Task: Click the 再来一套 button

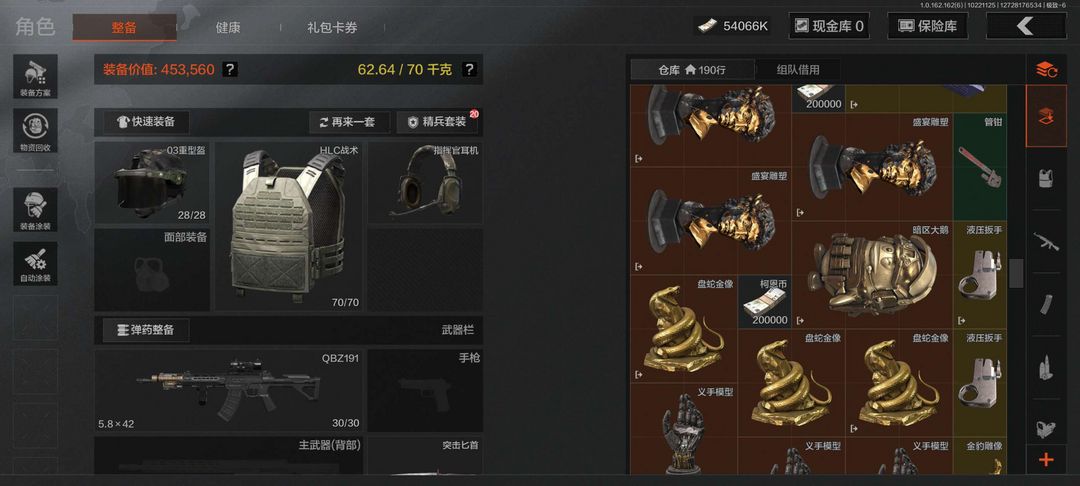Action: pos(350,122)
